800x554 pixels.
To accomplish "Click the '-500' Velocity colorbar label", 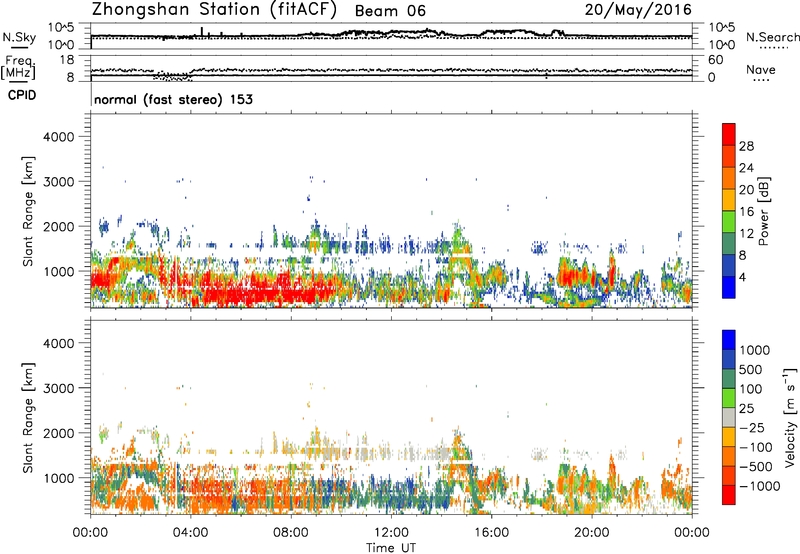I will 756,467.
